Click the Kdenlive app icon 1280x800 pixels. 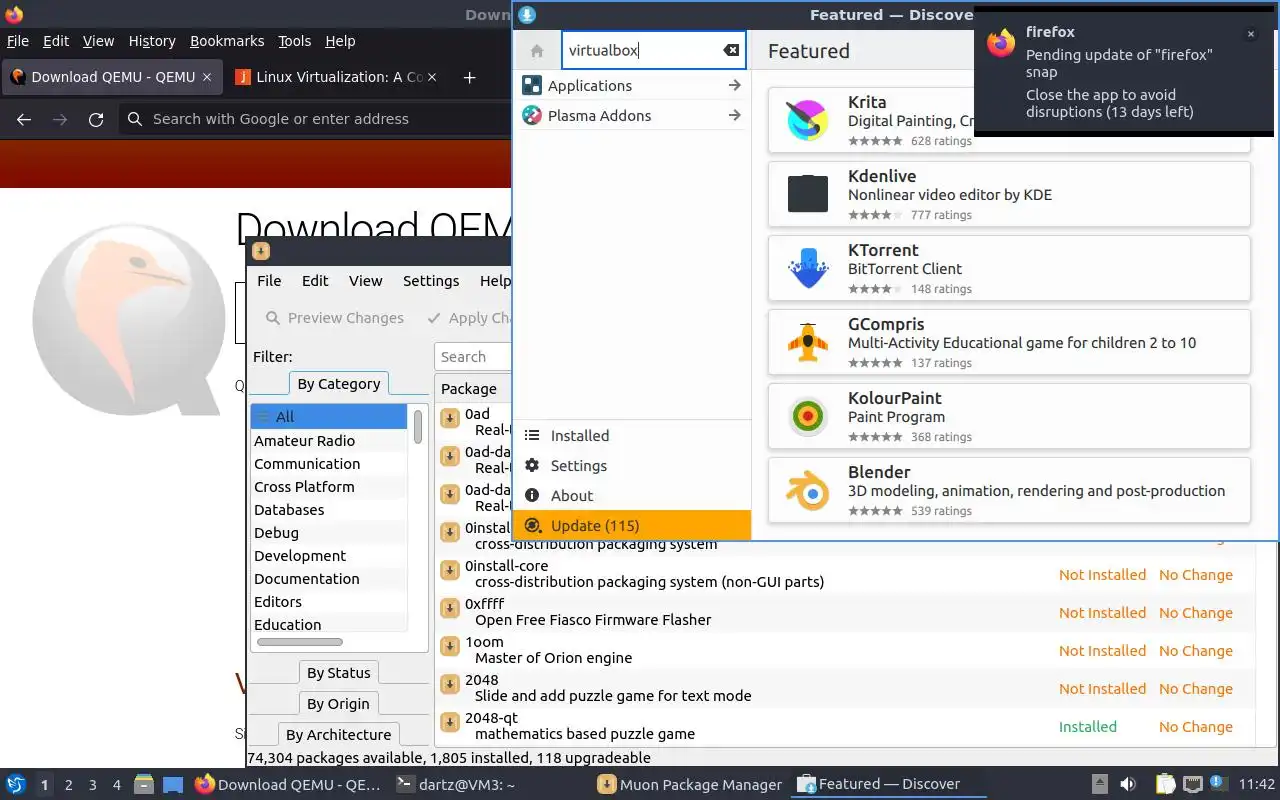(807, 194)
